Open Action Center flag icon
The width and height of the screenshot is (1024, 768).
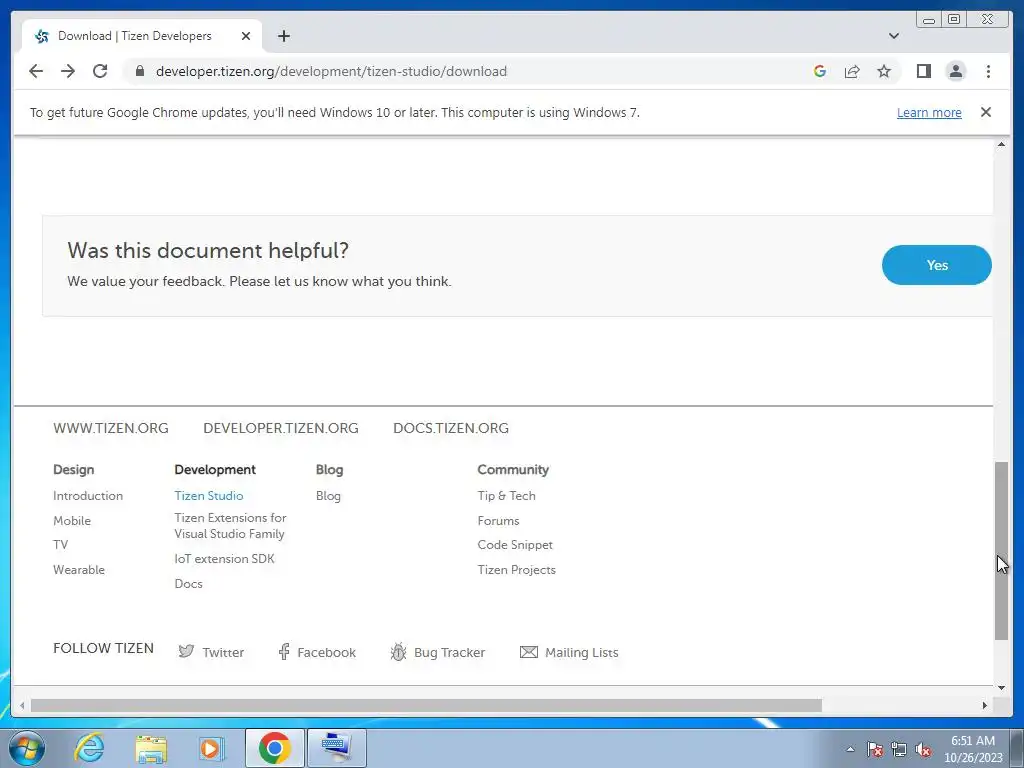coord(875,749)
